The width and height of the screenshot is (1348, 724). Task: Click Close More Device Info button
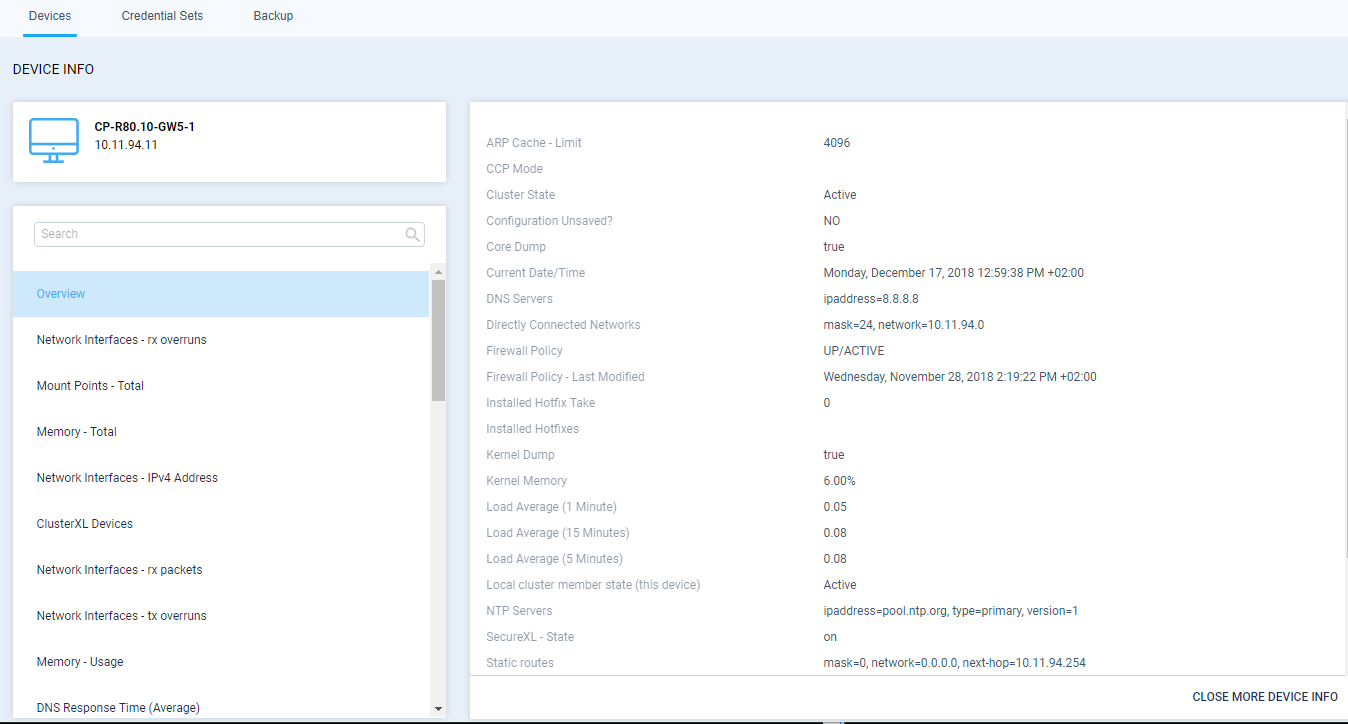[1264, 697]
